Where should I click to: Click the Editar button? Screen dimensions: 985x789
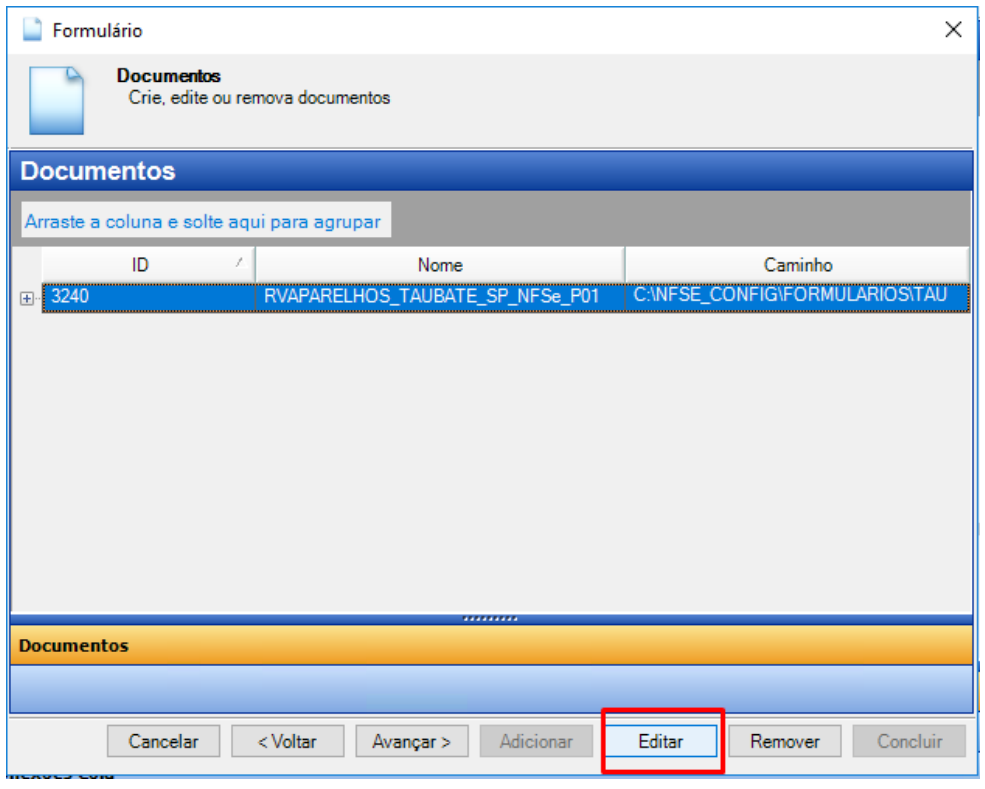click(x=661, y=741)
